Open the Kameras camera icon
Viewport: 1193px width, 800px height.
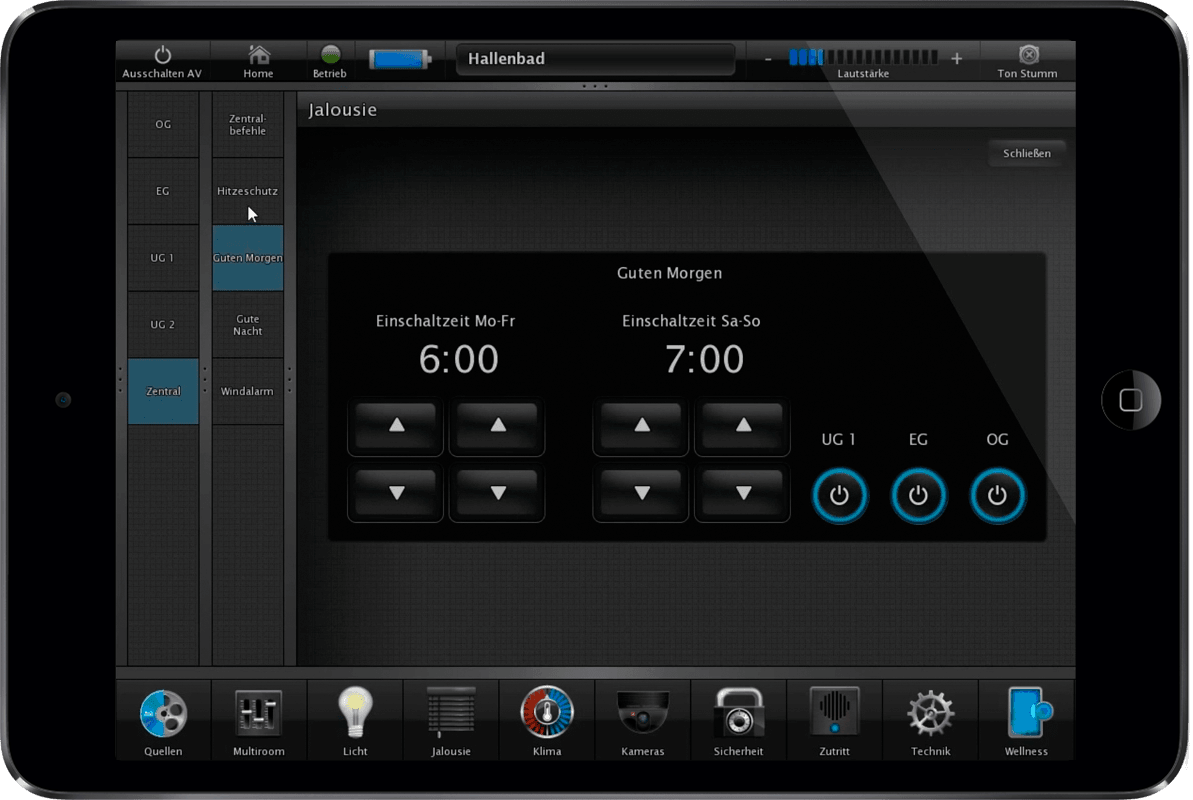pos(642,714)
